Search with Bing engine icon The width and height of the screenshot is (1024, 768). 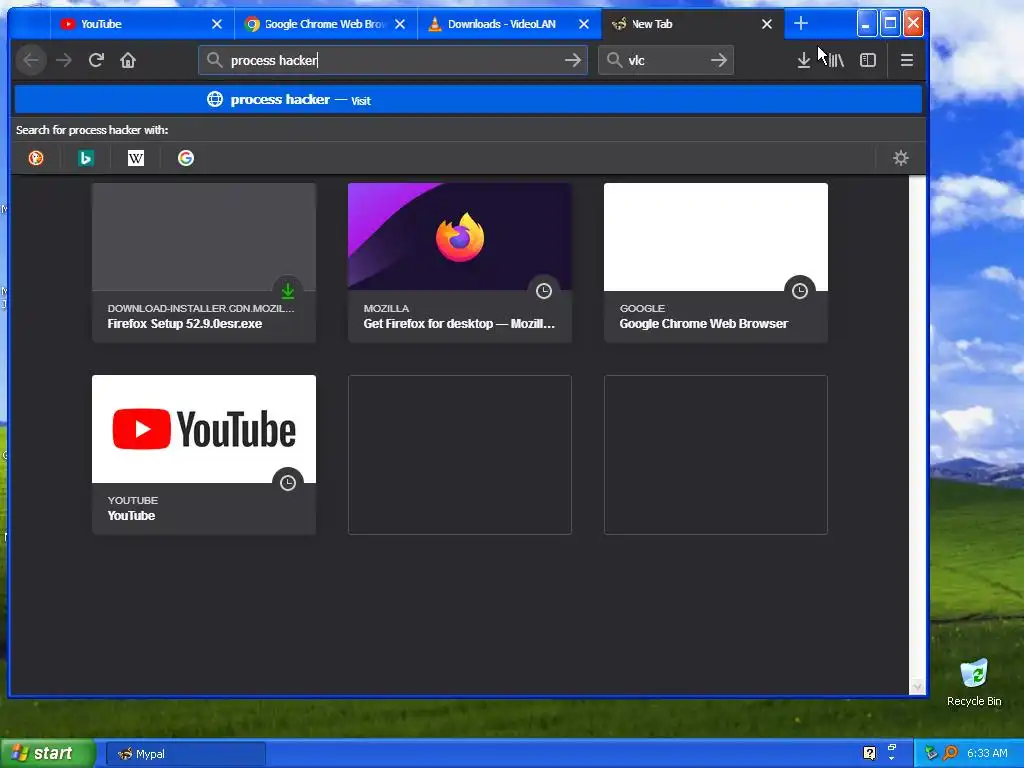(x=86, y=158)
